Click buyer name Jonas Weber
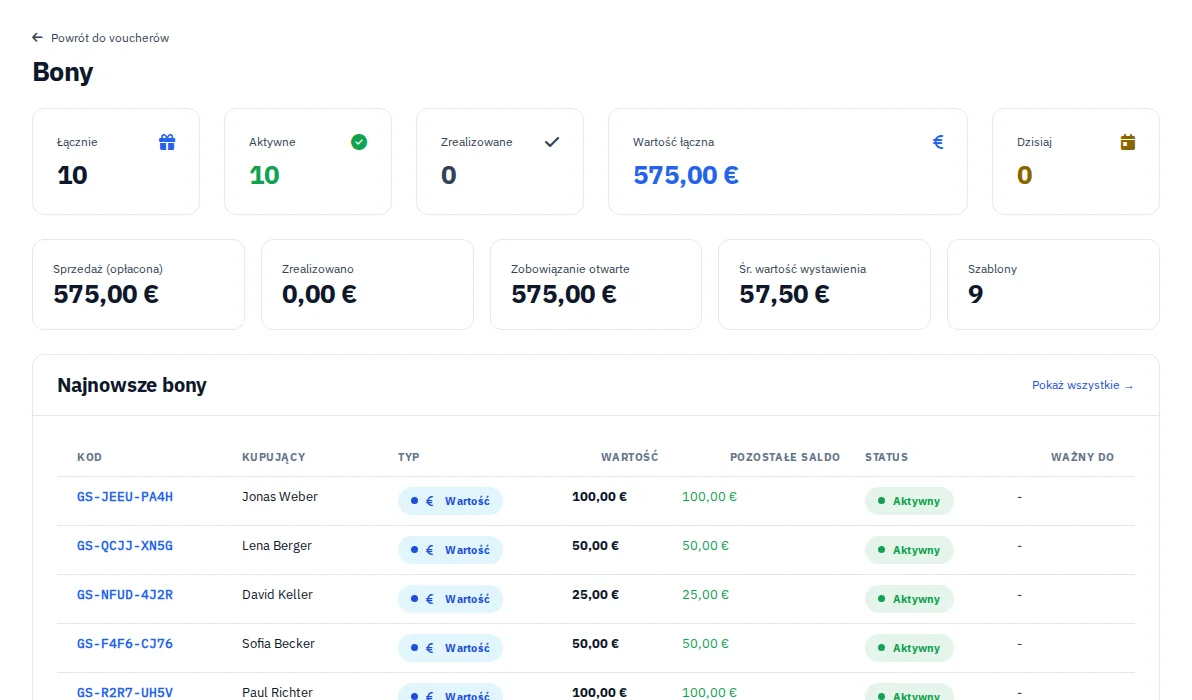 click(280, 497)
